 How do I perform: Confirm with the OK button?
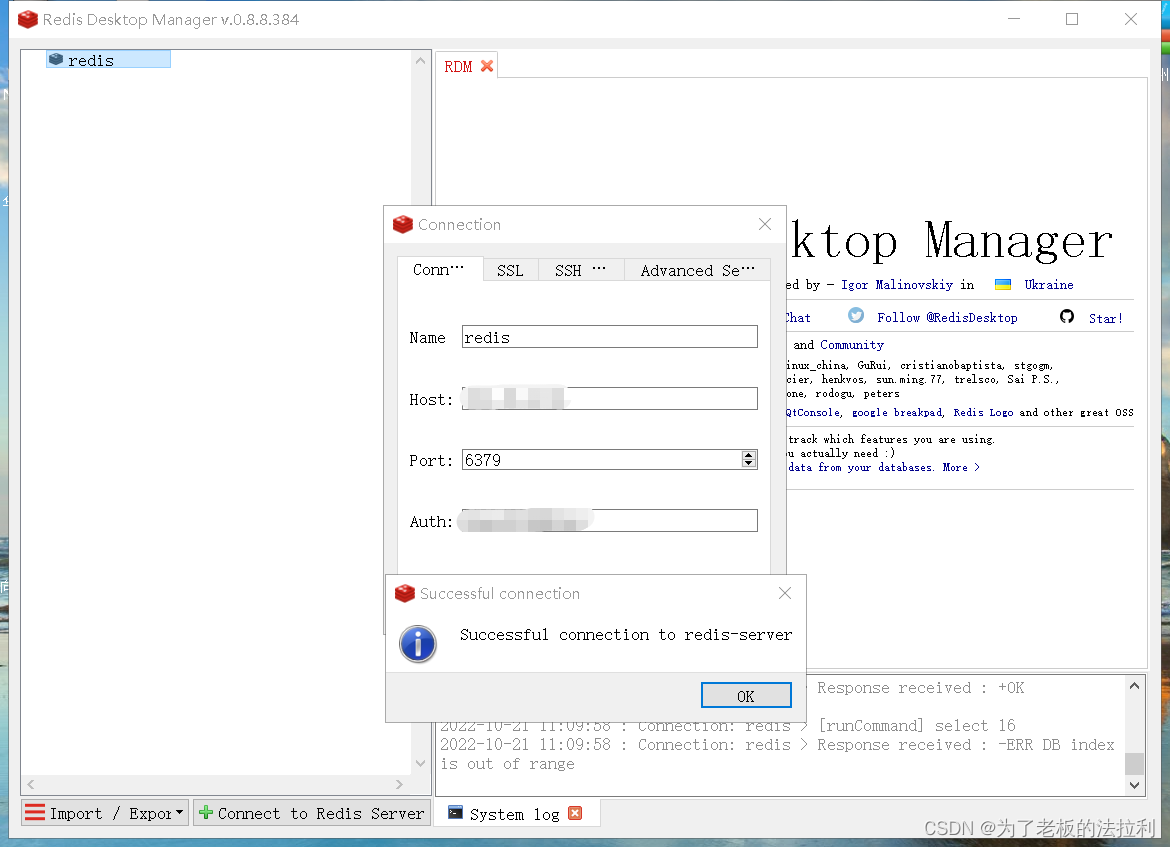click(x=746, y=696)
